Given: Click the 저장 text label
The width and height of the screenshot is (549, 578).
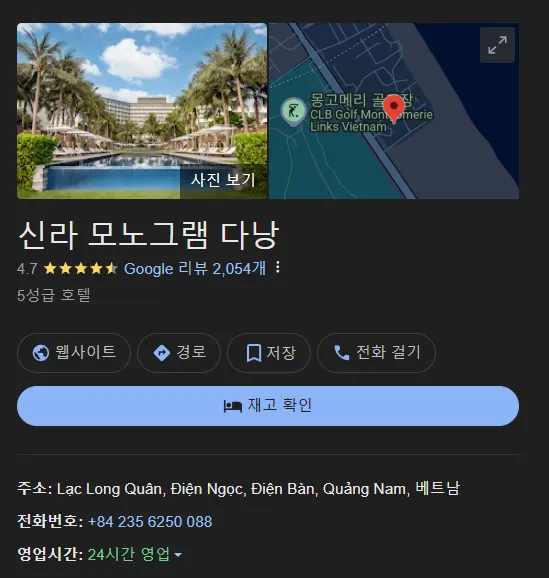Looking at the screenshot, I should (281, 353).
